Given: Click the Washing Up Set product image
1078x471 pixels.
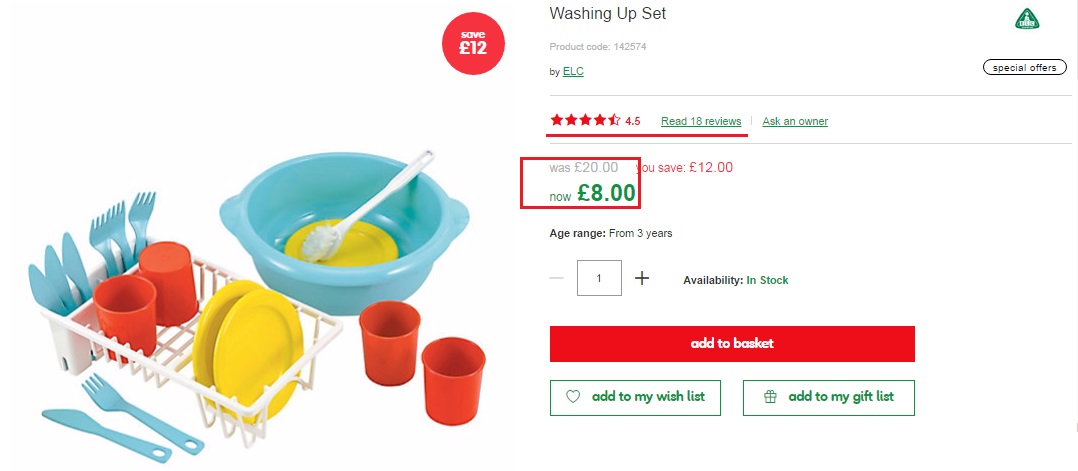Looking at the screenshot, I should (250, 290).
